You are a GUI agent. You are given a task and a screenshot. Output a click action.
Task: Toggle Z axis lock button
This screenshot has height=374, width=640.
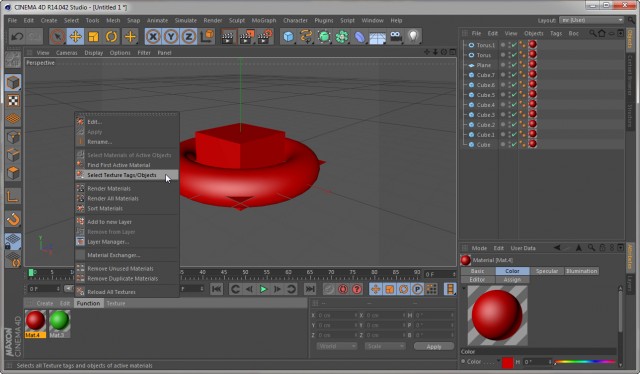(x=189, y=37)
